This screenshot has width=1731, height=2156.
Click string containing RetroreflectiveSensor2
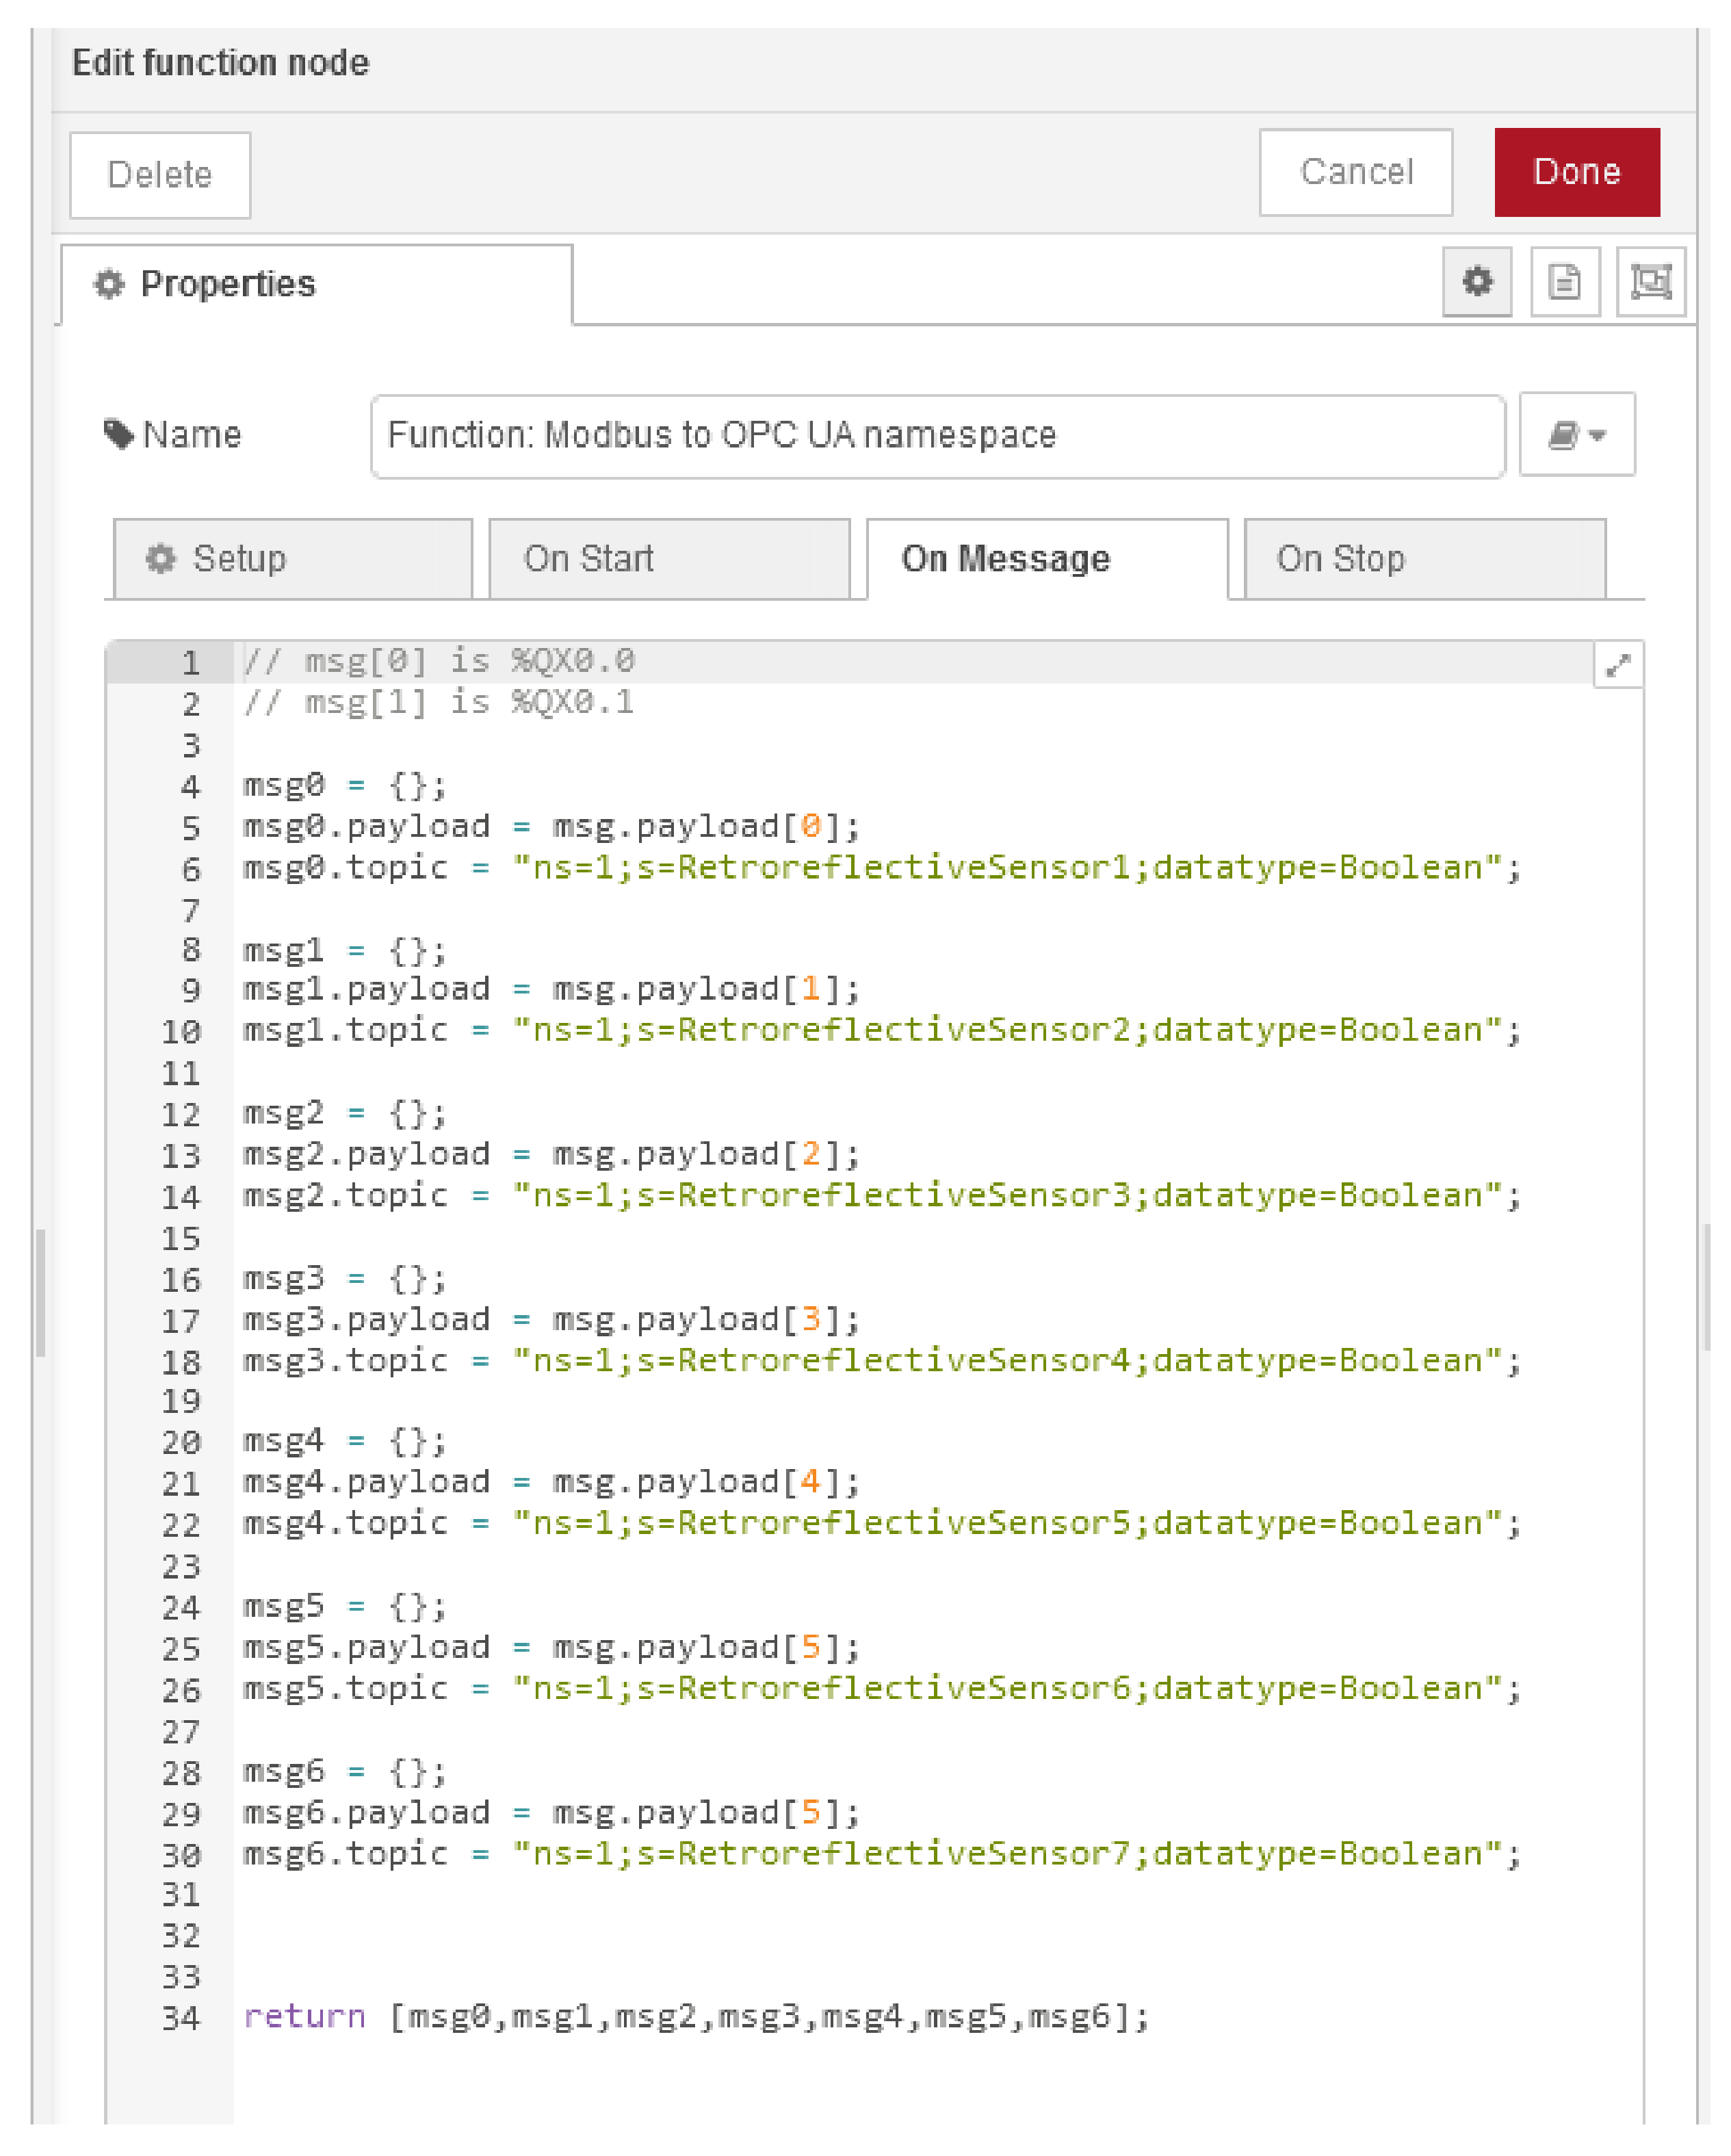tap(1007, 1030)
